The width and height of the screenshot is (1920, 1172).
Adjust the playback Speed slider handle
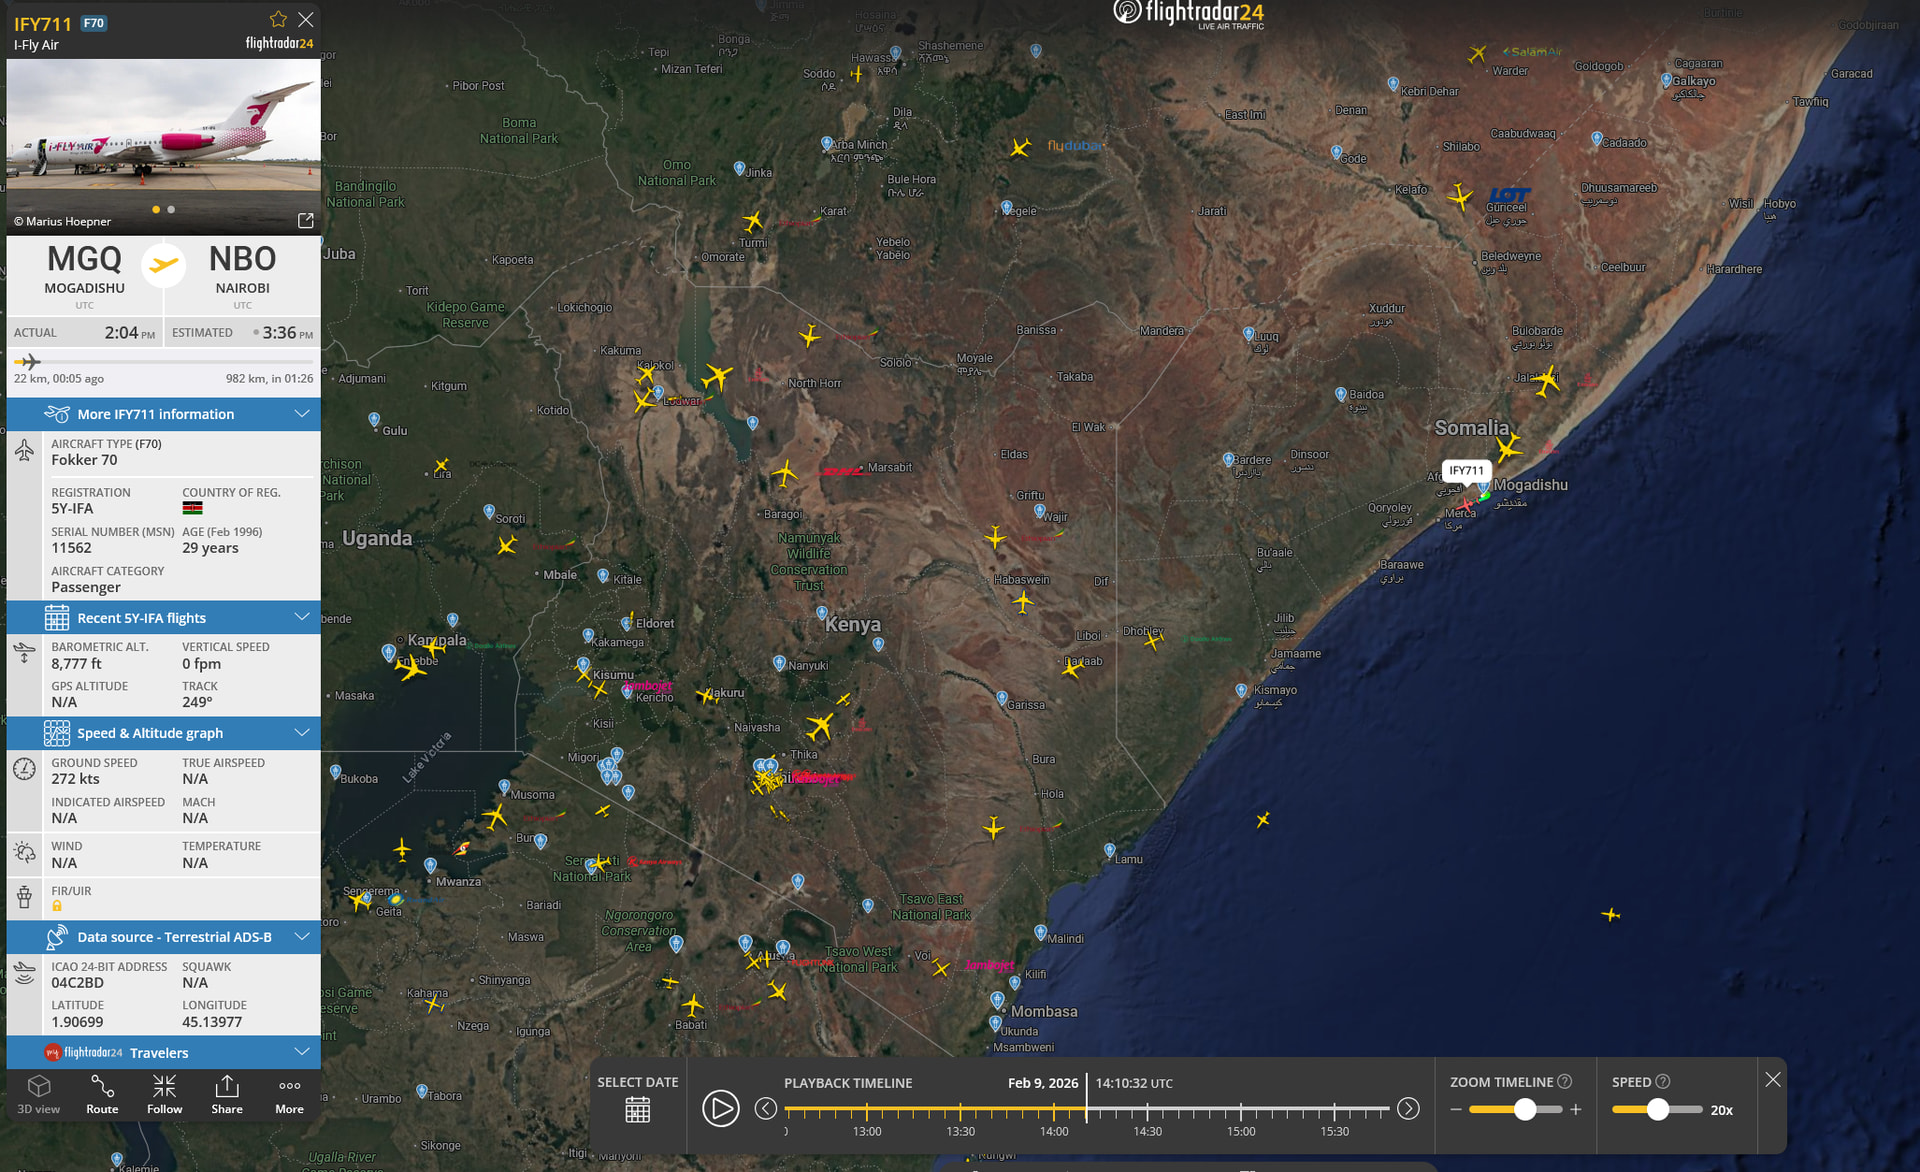[1658, 1109]
